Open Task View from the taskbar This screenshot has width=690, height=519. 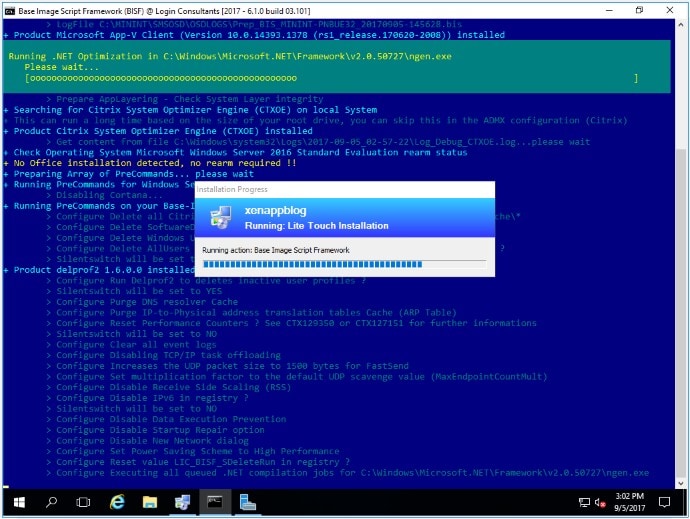pyautogui.click(x=85, y=502)
